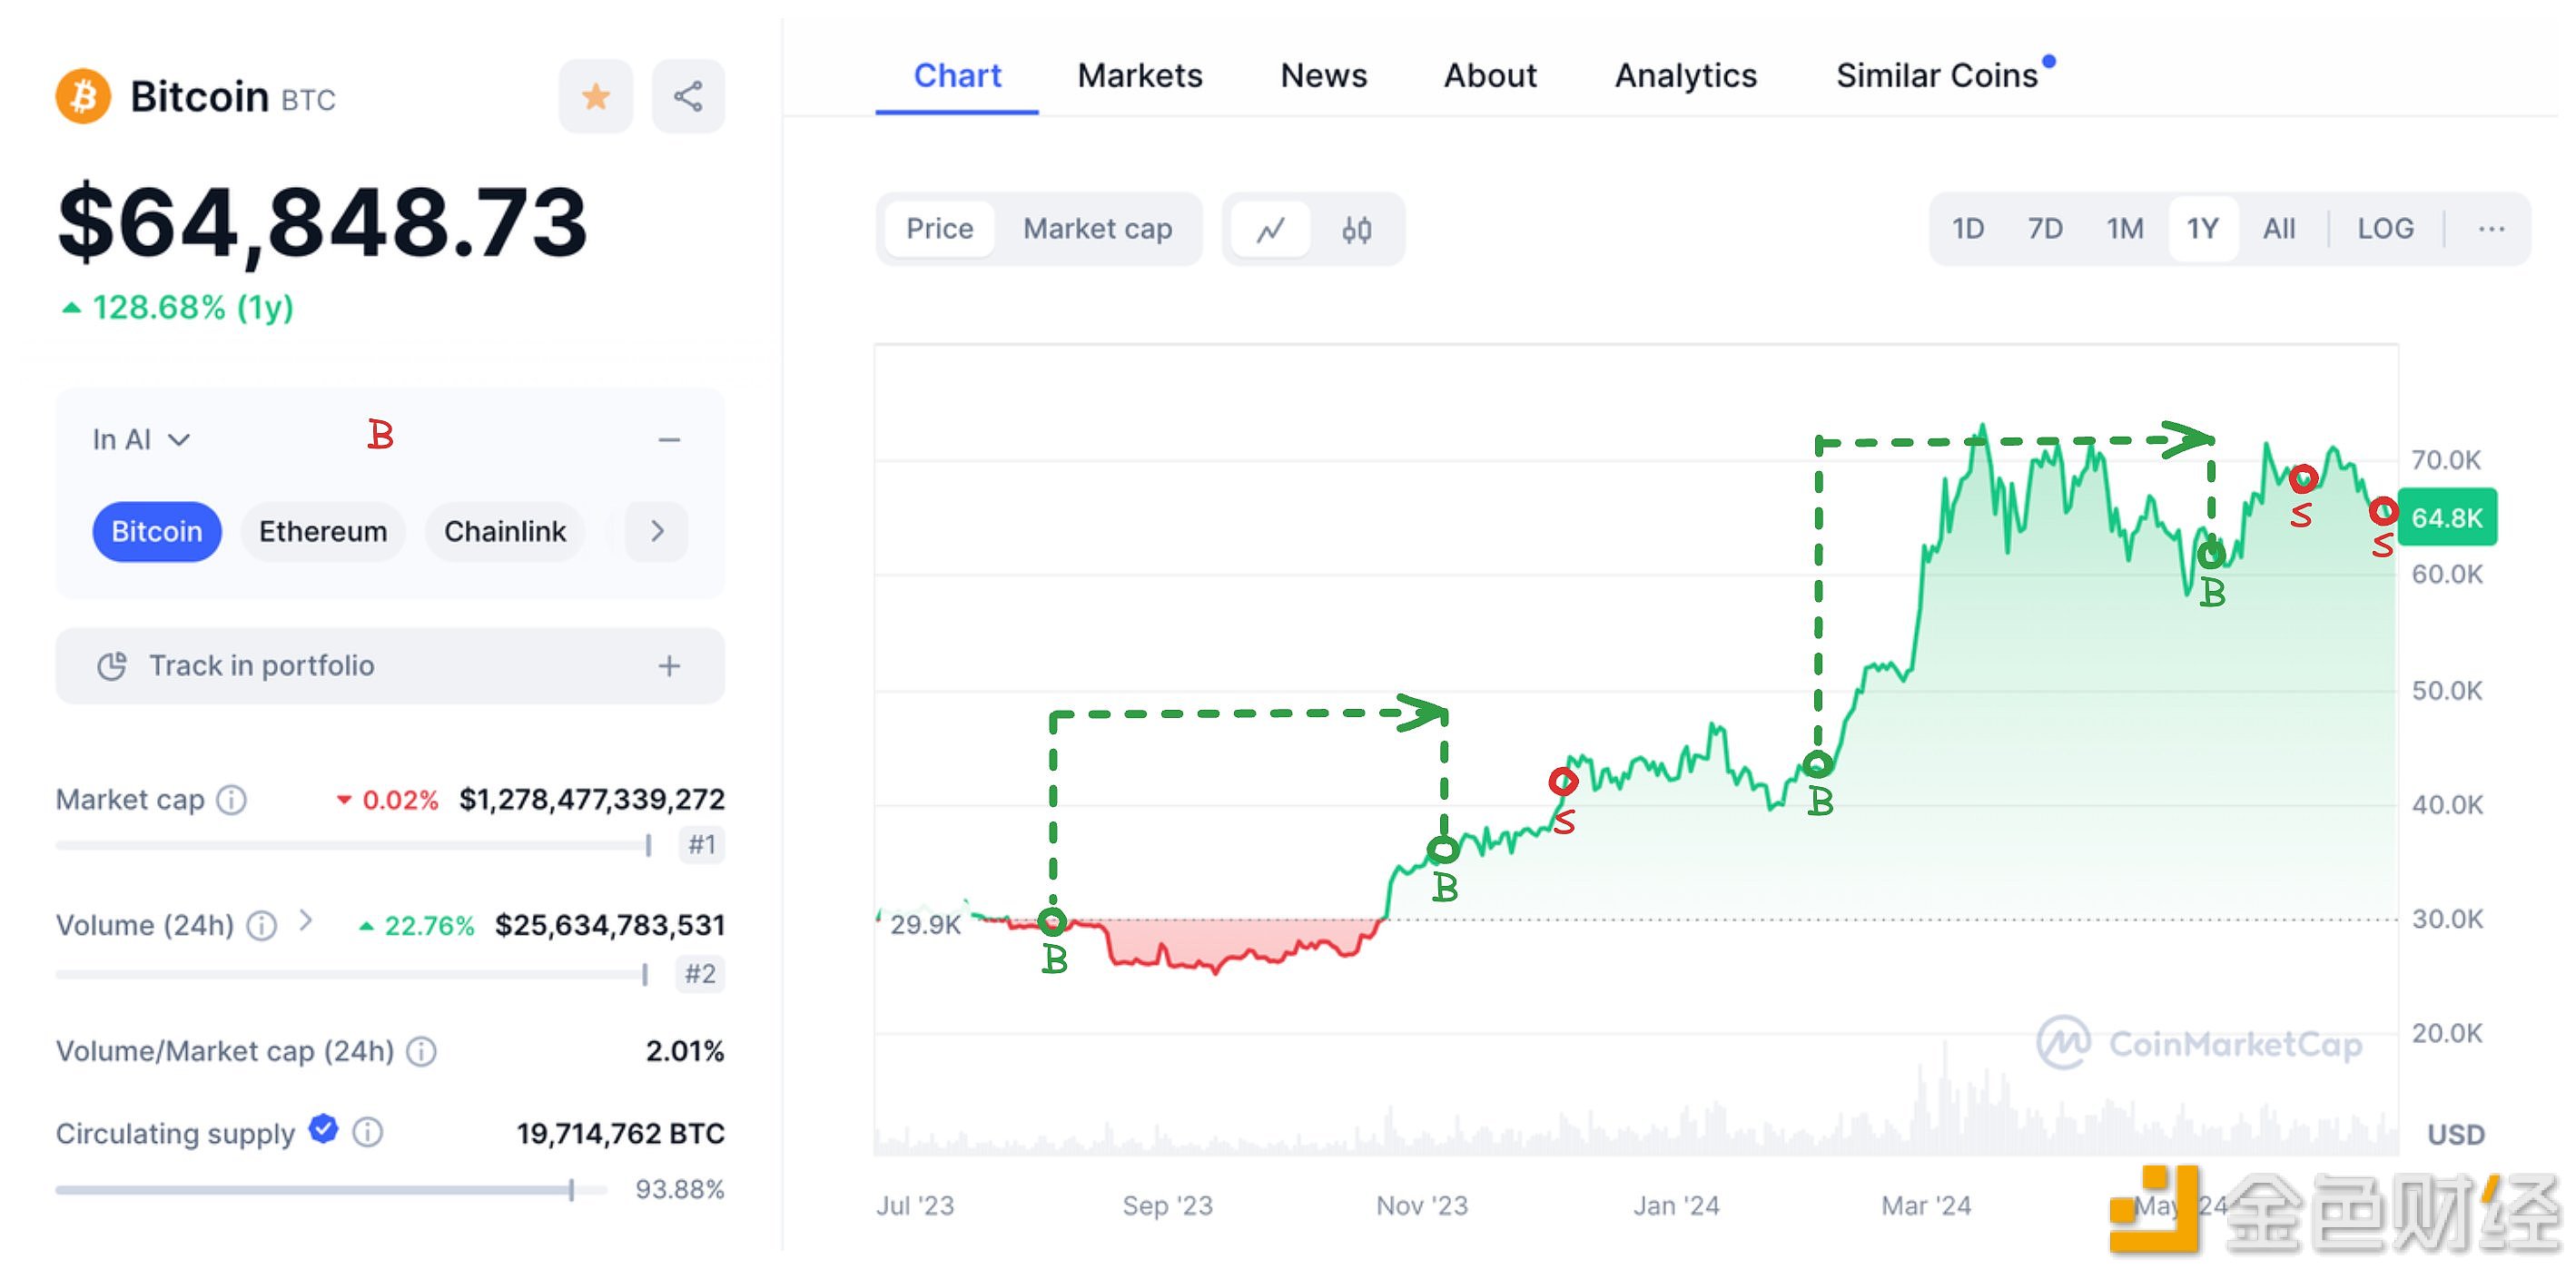Collapse the In AI panel with minus
Image resolution: width=2576 pixels, height=1269 pixels.
(x=669, y=440)
